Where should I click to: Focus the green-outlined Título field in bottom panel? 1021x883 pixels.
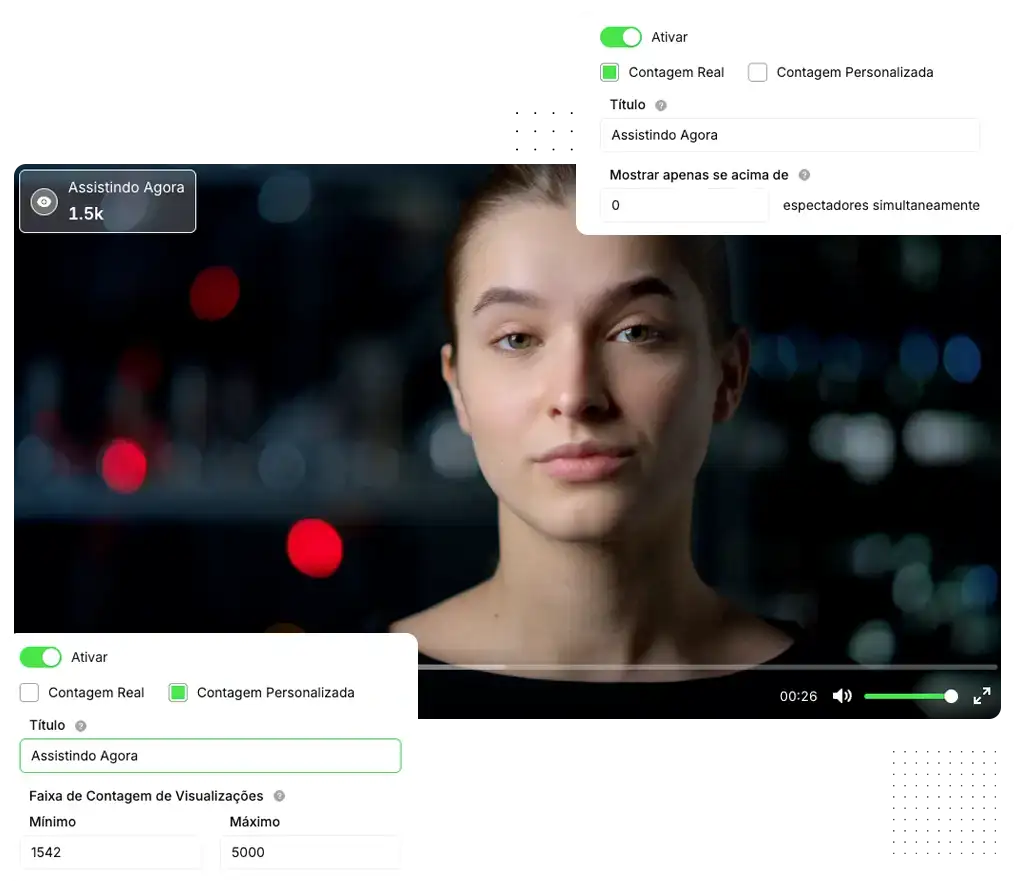[210, 755]
